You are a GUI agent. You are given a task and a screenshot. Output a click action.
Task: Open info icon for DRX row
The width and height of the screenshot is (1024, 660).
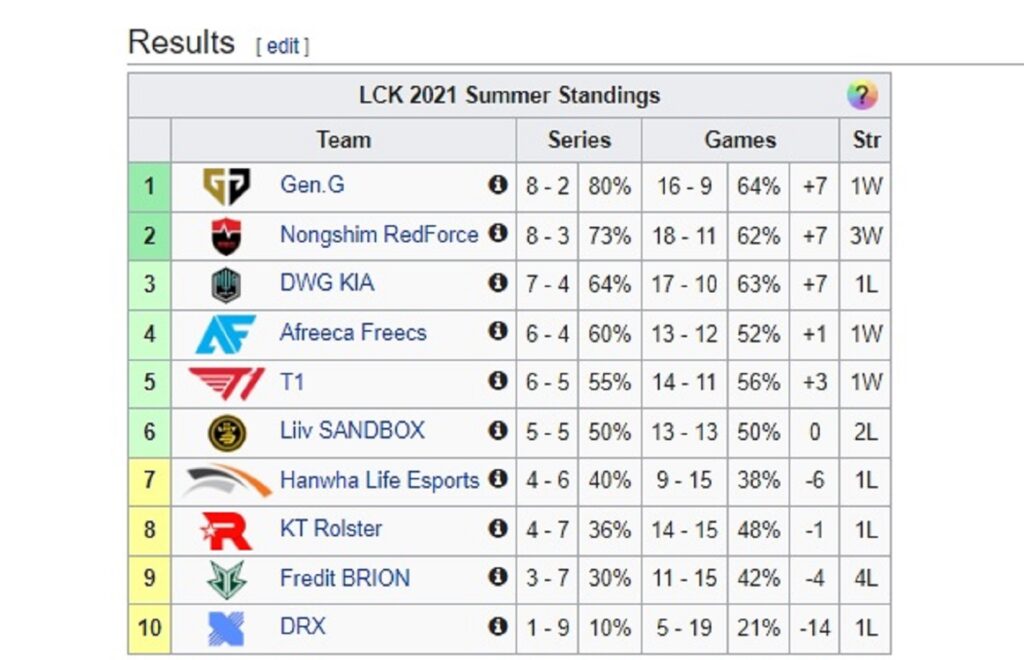498,626
